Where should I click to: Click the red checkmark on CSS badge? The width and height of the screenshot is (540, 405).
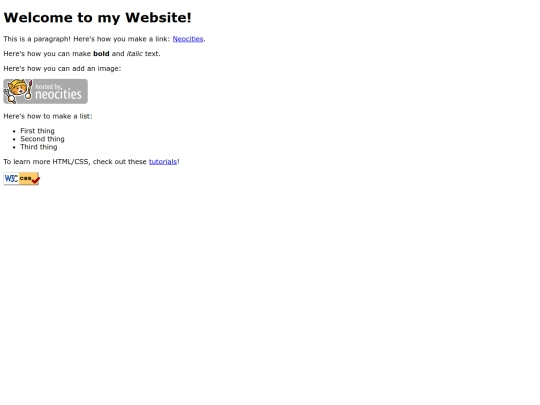[x=36, y=180]
